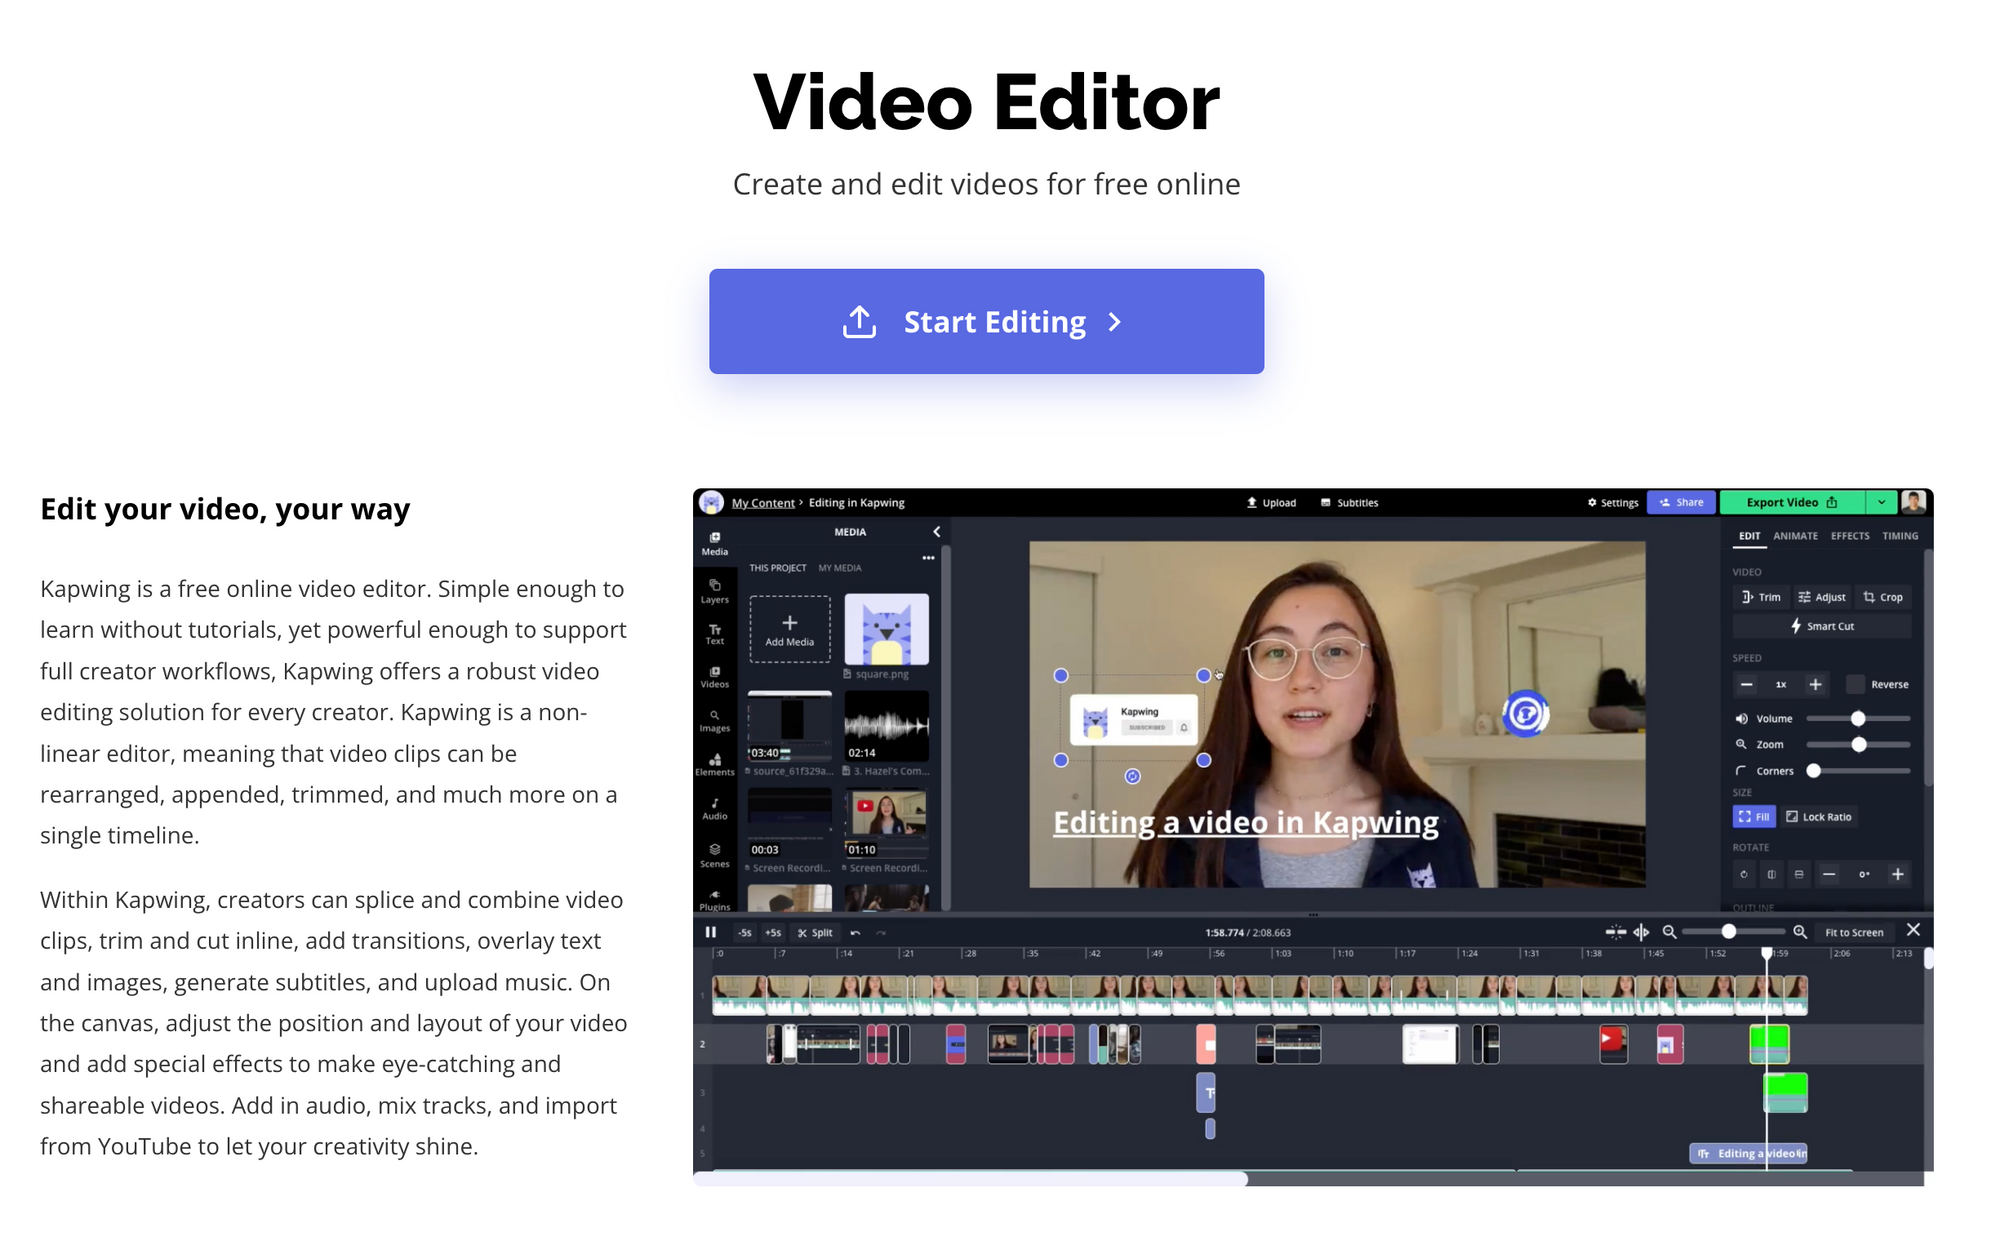The image size is (2000, 1251).
Task: Open the media panel three-dot menu
Action: [928, 558]
